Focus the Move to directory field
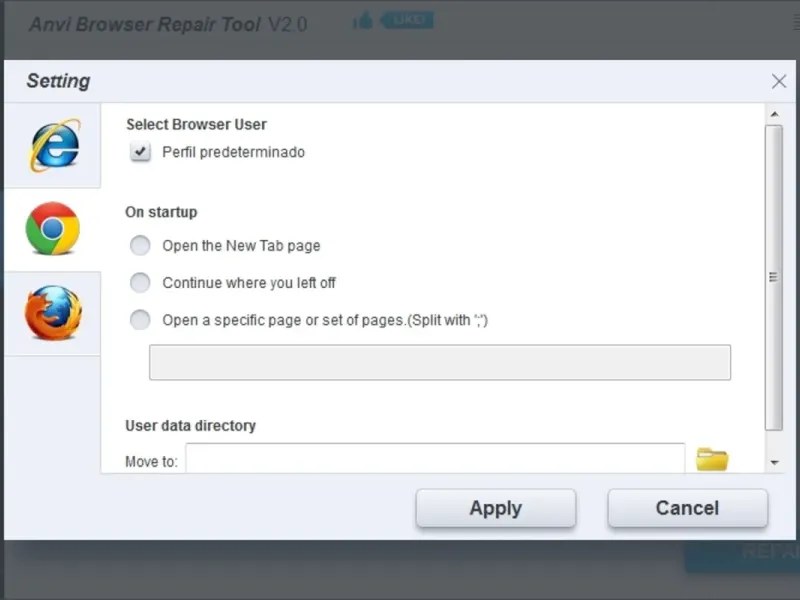This screenshot has height=600, width=800. 435,460
